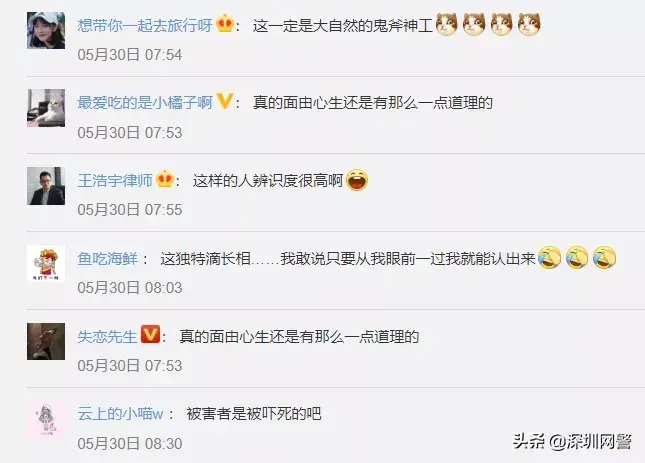
Task: Click the timestamp 05月30日 08:30
Action: [x=130, y=444]
